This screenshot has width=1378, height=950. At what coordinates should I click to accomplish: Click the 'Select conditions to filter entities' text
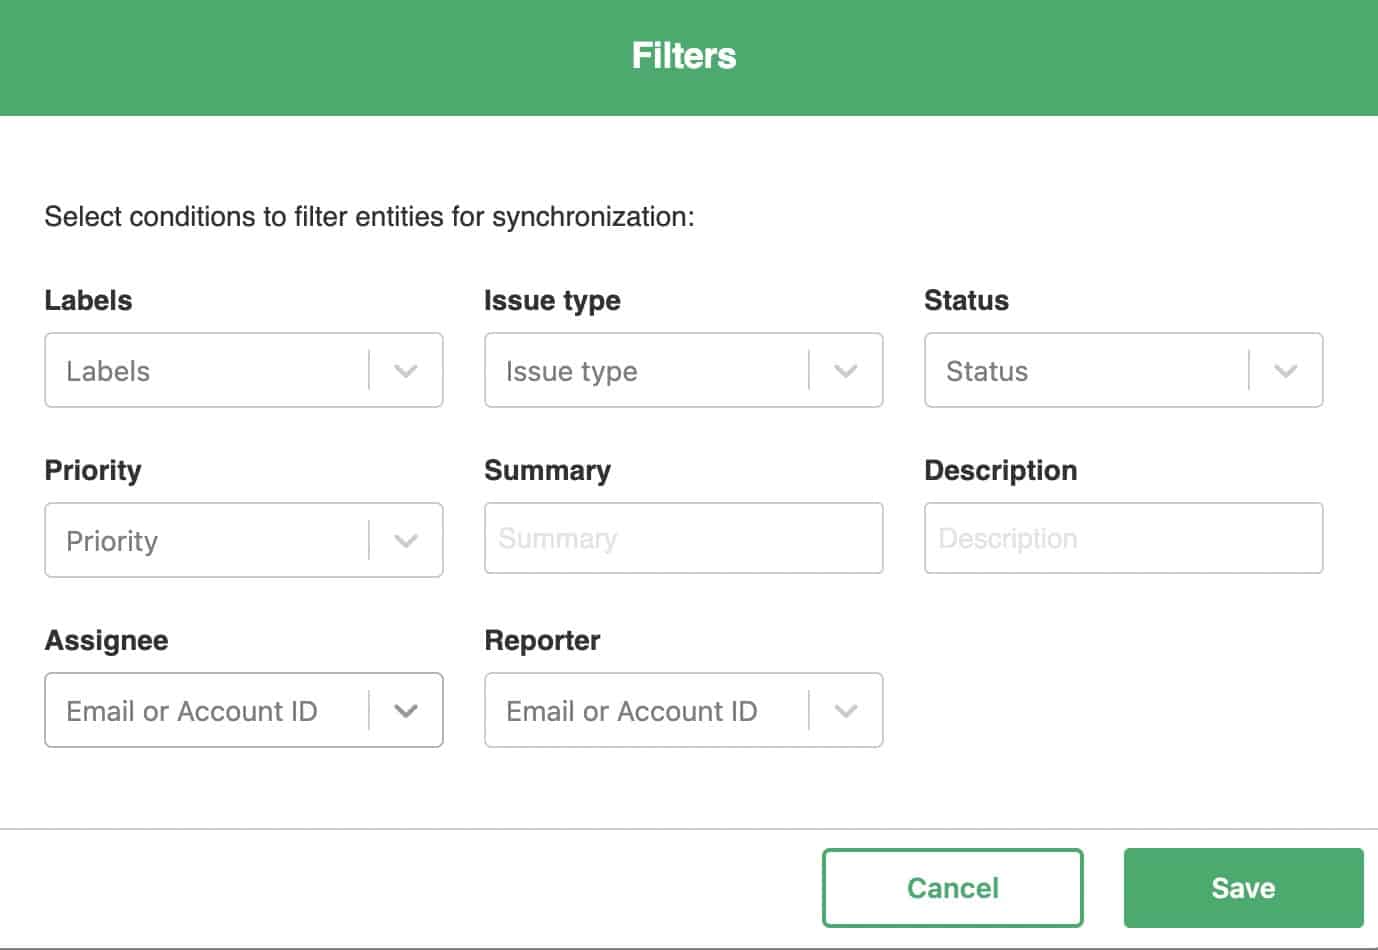[369, 217]
